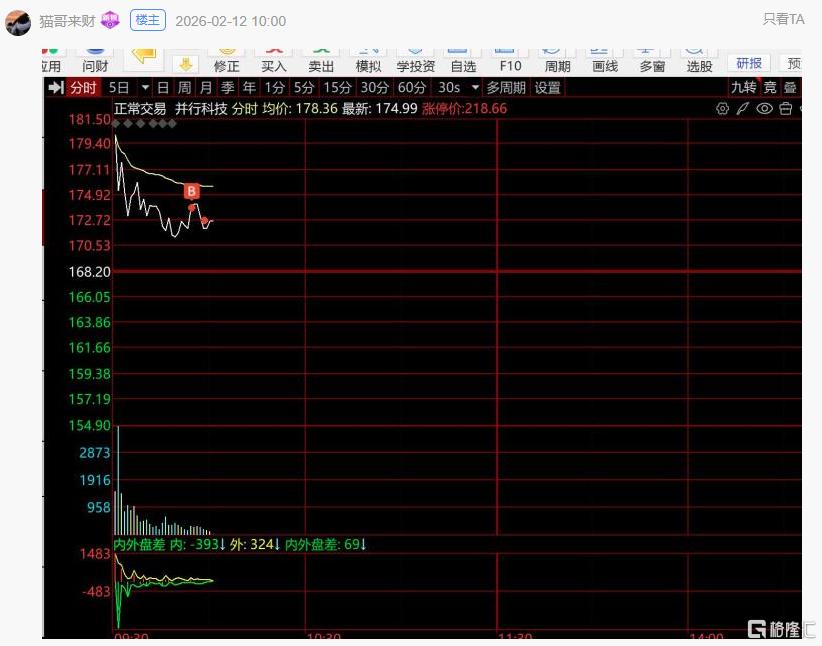Image resolution: width=822 pixels, height=646 pixels.
Task: Click the 应用 toolbar item
Action: (51, 60)
